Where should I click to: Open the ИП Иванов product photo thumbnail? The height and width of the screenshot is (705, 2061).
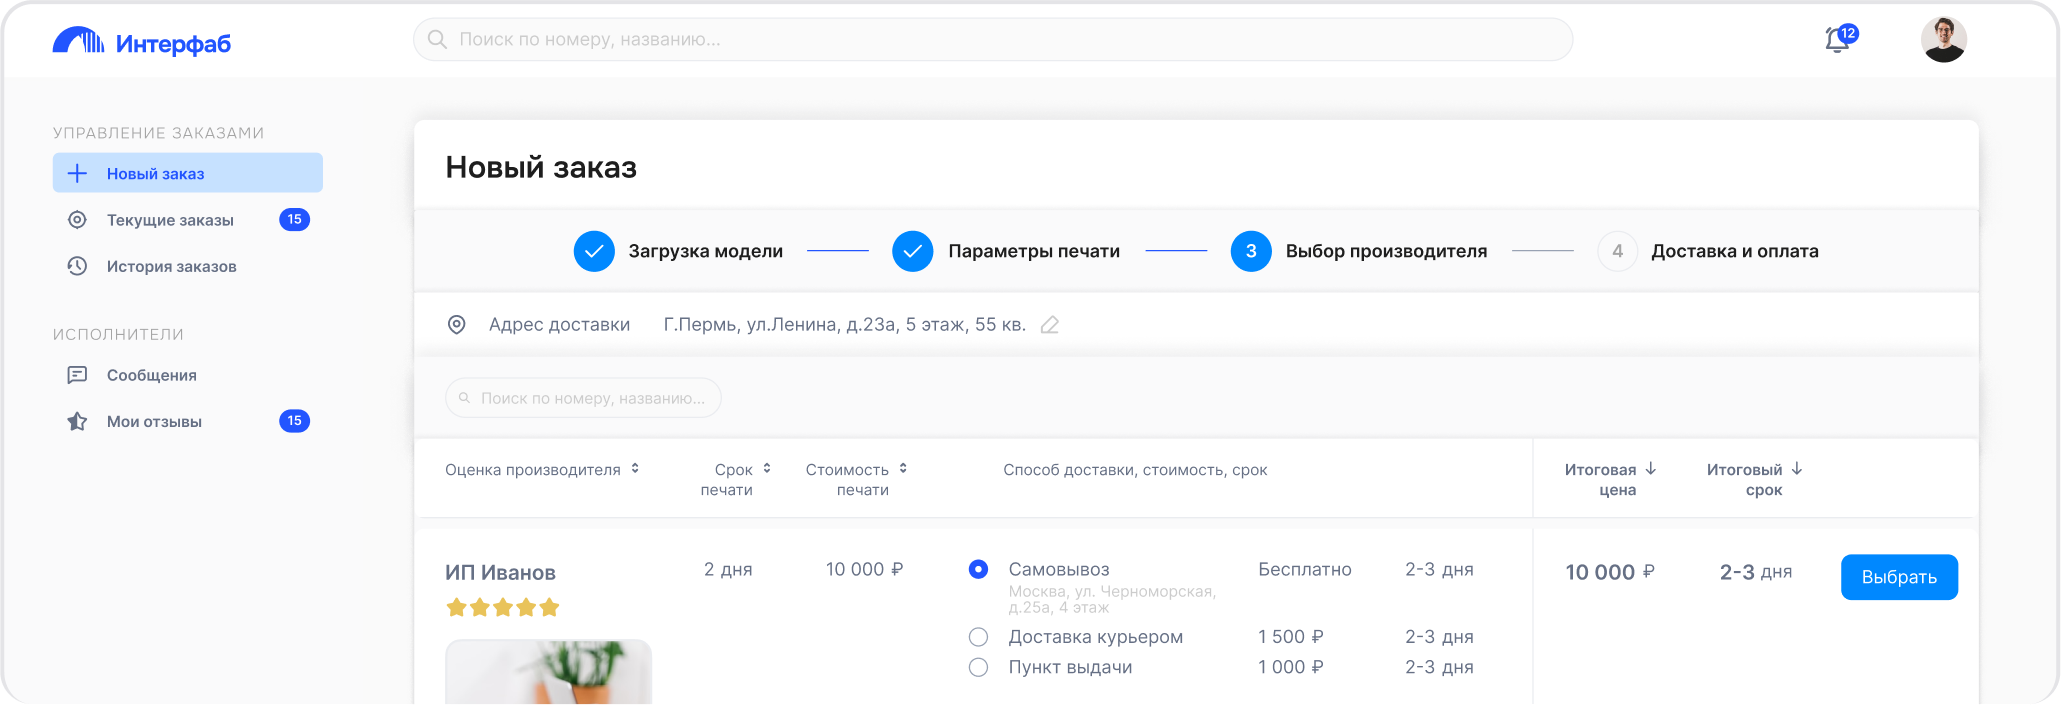click(x=548, y=672)
